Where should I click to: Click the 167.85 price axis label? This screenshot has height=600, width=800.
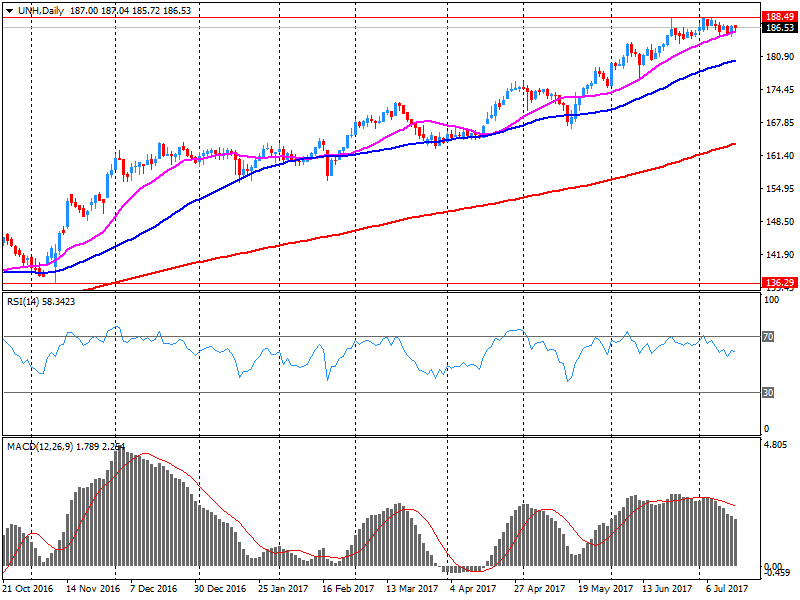(780, 122)
